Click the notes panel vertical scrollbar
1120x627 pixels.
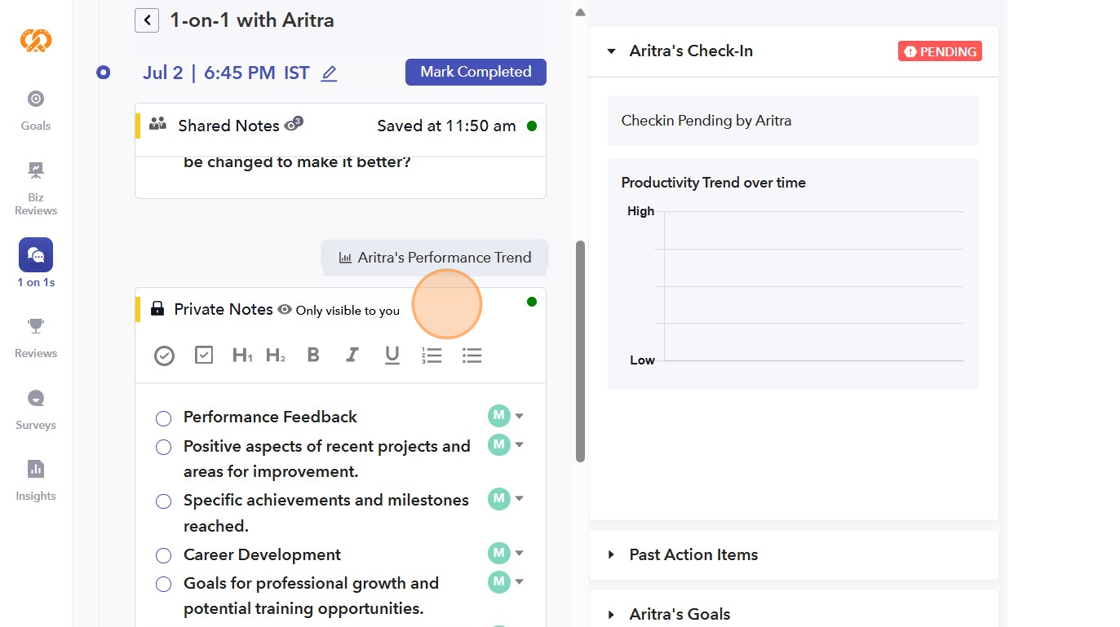click(x=580, y=350)
